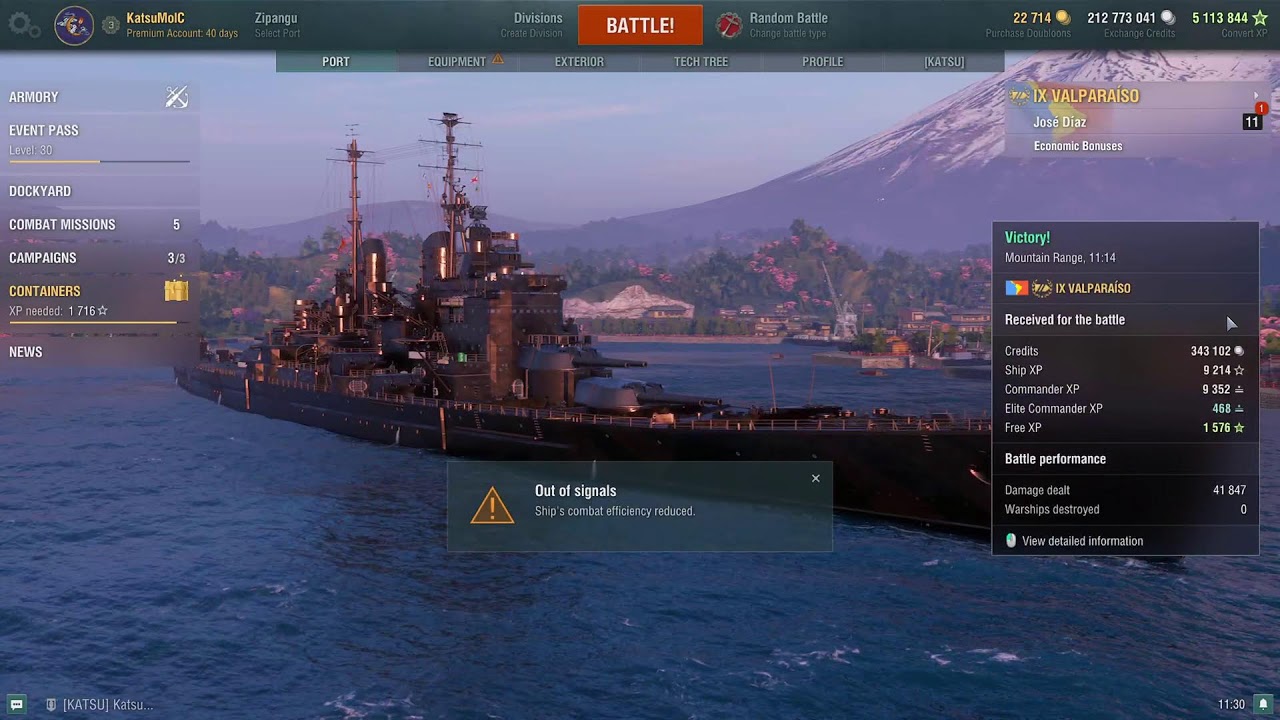Viewport: 1280px width, 720px height.
Task: Click Commander XP 9 352 row
Action: pyautogui.click(x=1125, y=389)
